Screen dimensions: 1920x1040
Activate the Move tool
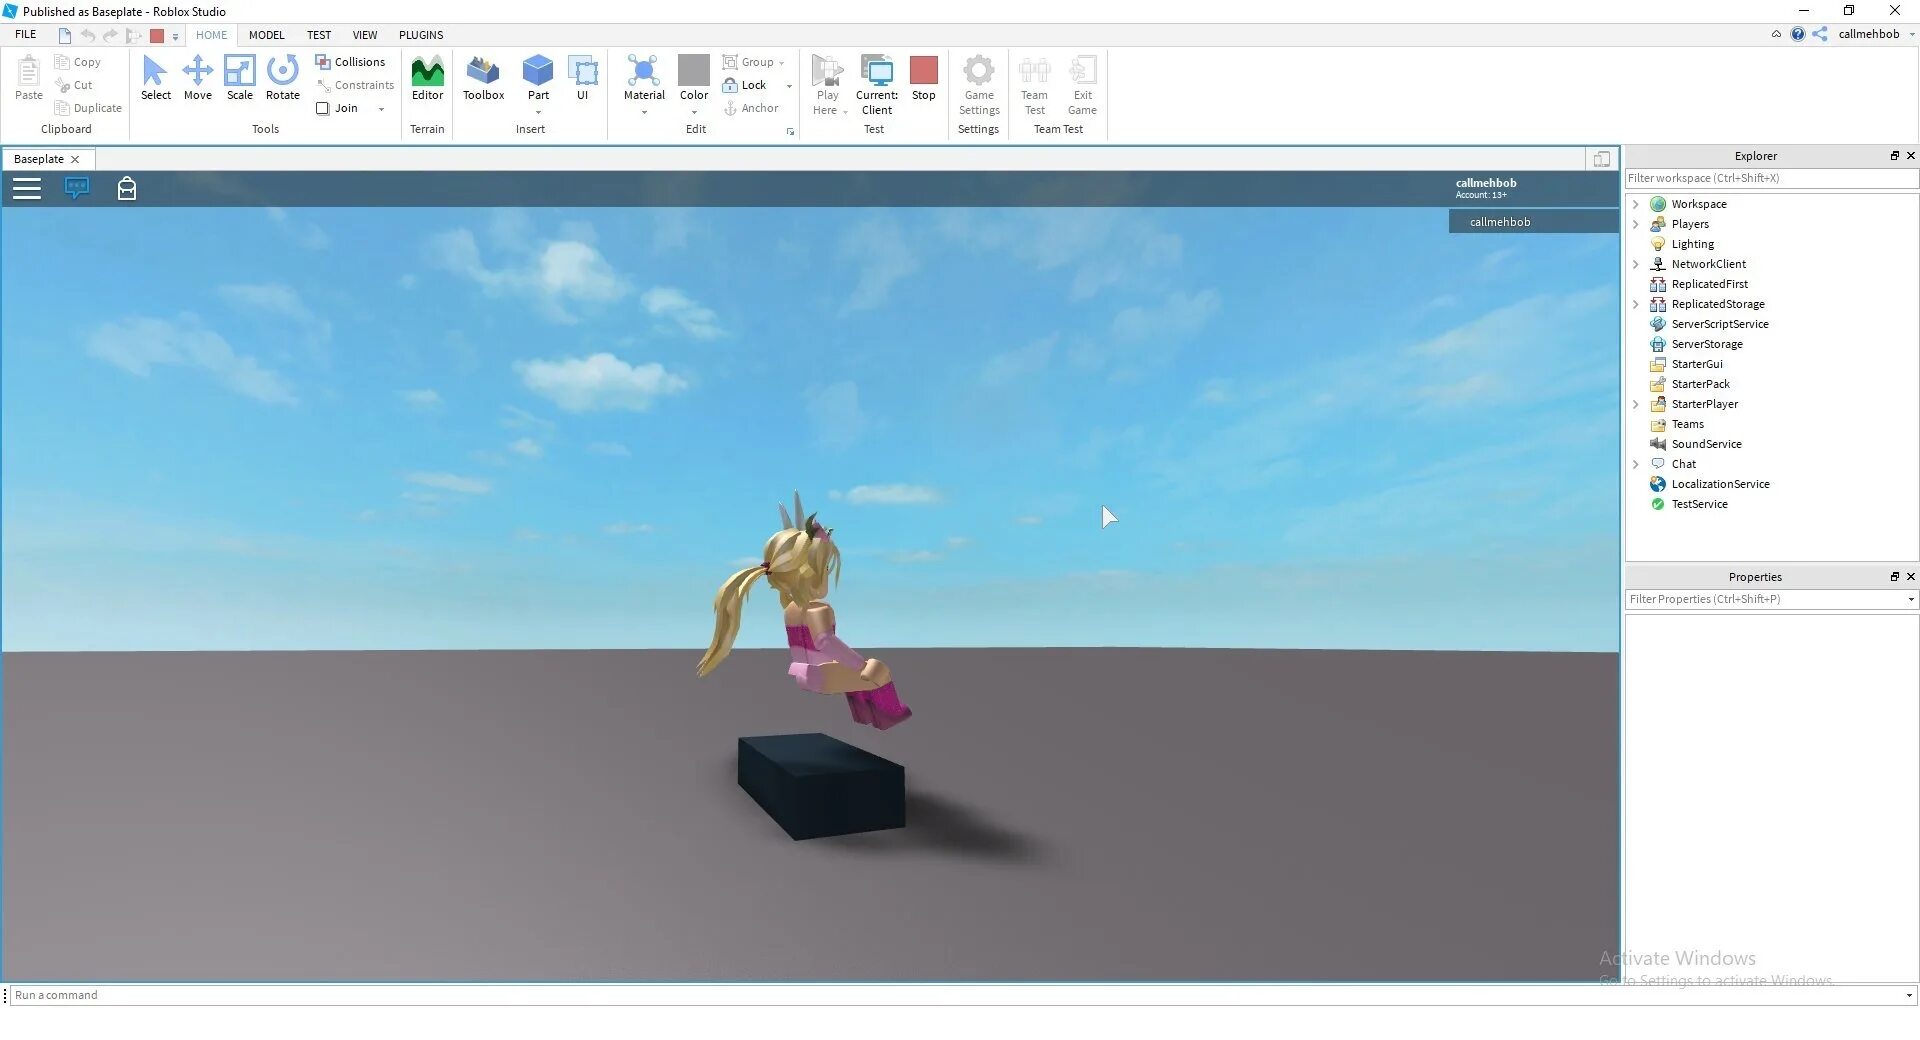(x=198, y=77)
